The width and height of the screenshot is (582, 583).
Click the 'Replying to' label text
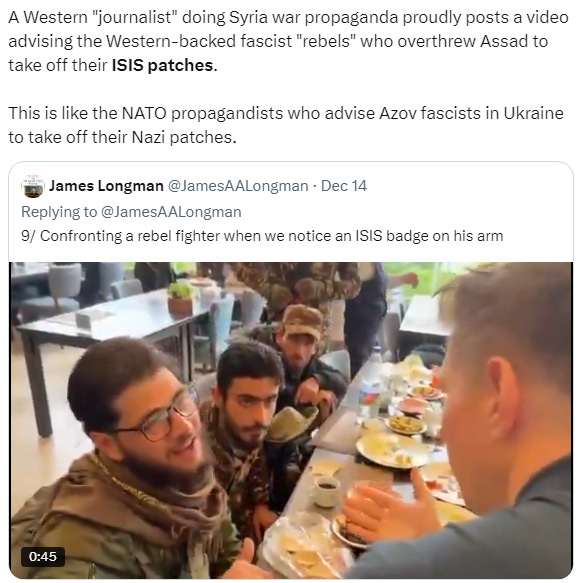pos(59,212)
